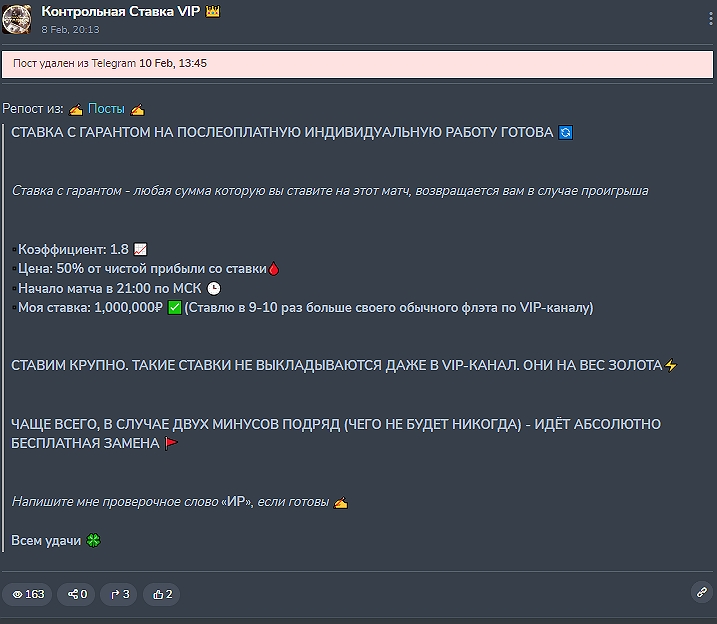
Task: Click the chart emoji next to Коэффициент
Action: [140, 250]
